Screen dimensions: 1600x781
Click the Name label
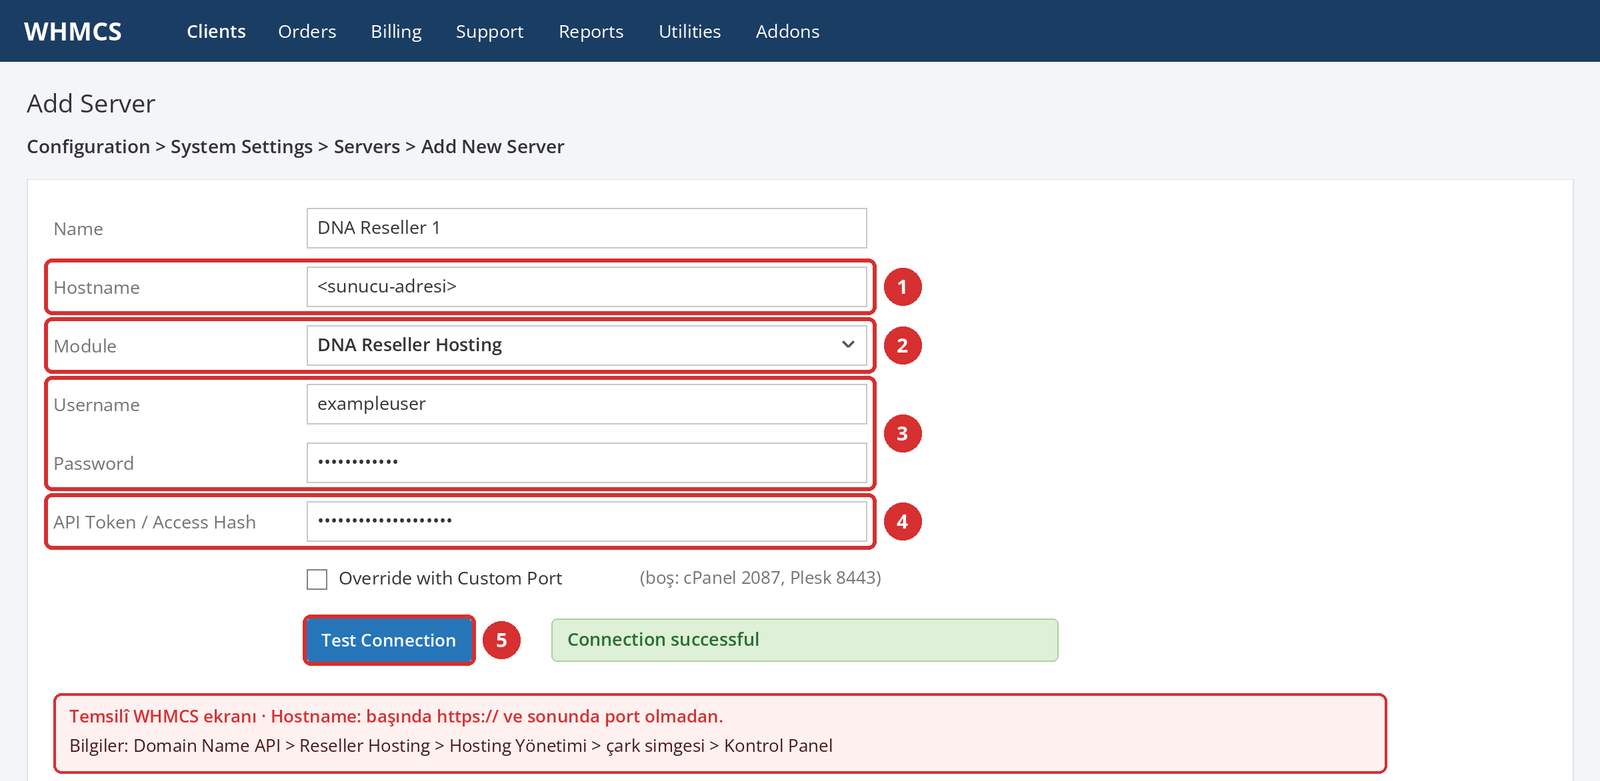click(x=78, y=229)
